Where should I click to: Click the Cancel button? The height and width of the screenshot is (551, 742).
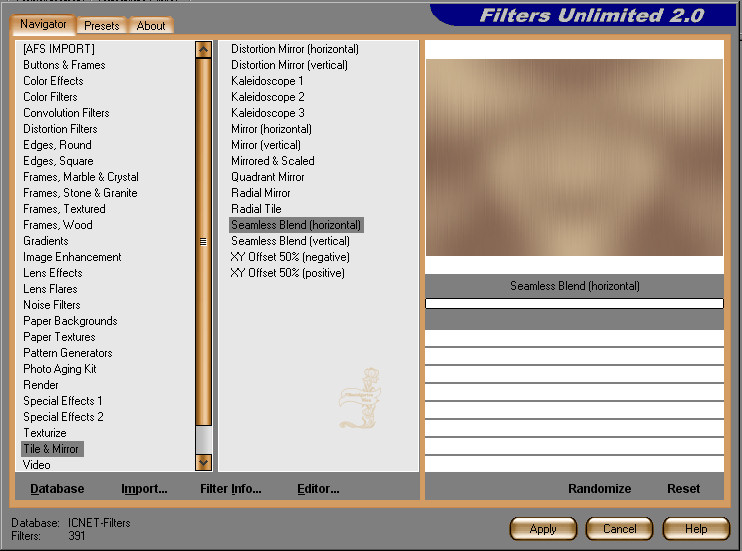(x=619, y=529)
